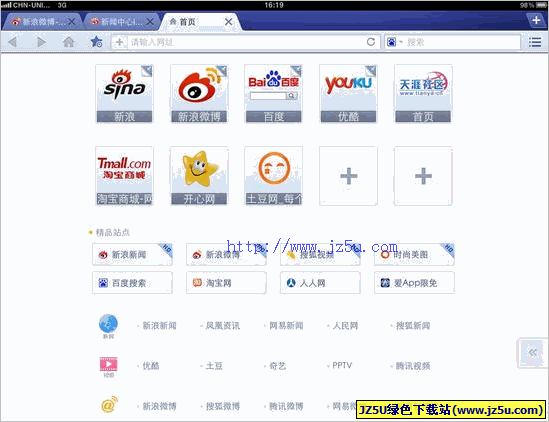
Task: Open the home page via house icon
Action: (69, 42)
